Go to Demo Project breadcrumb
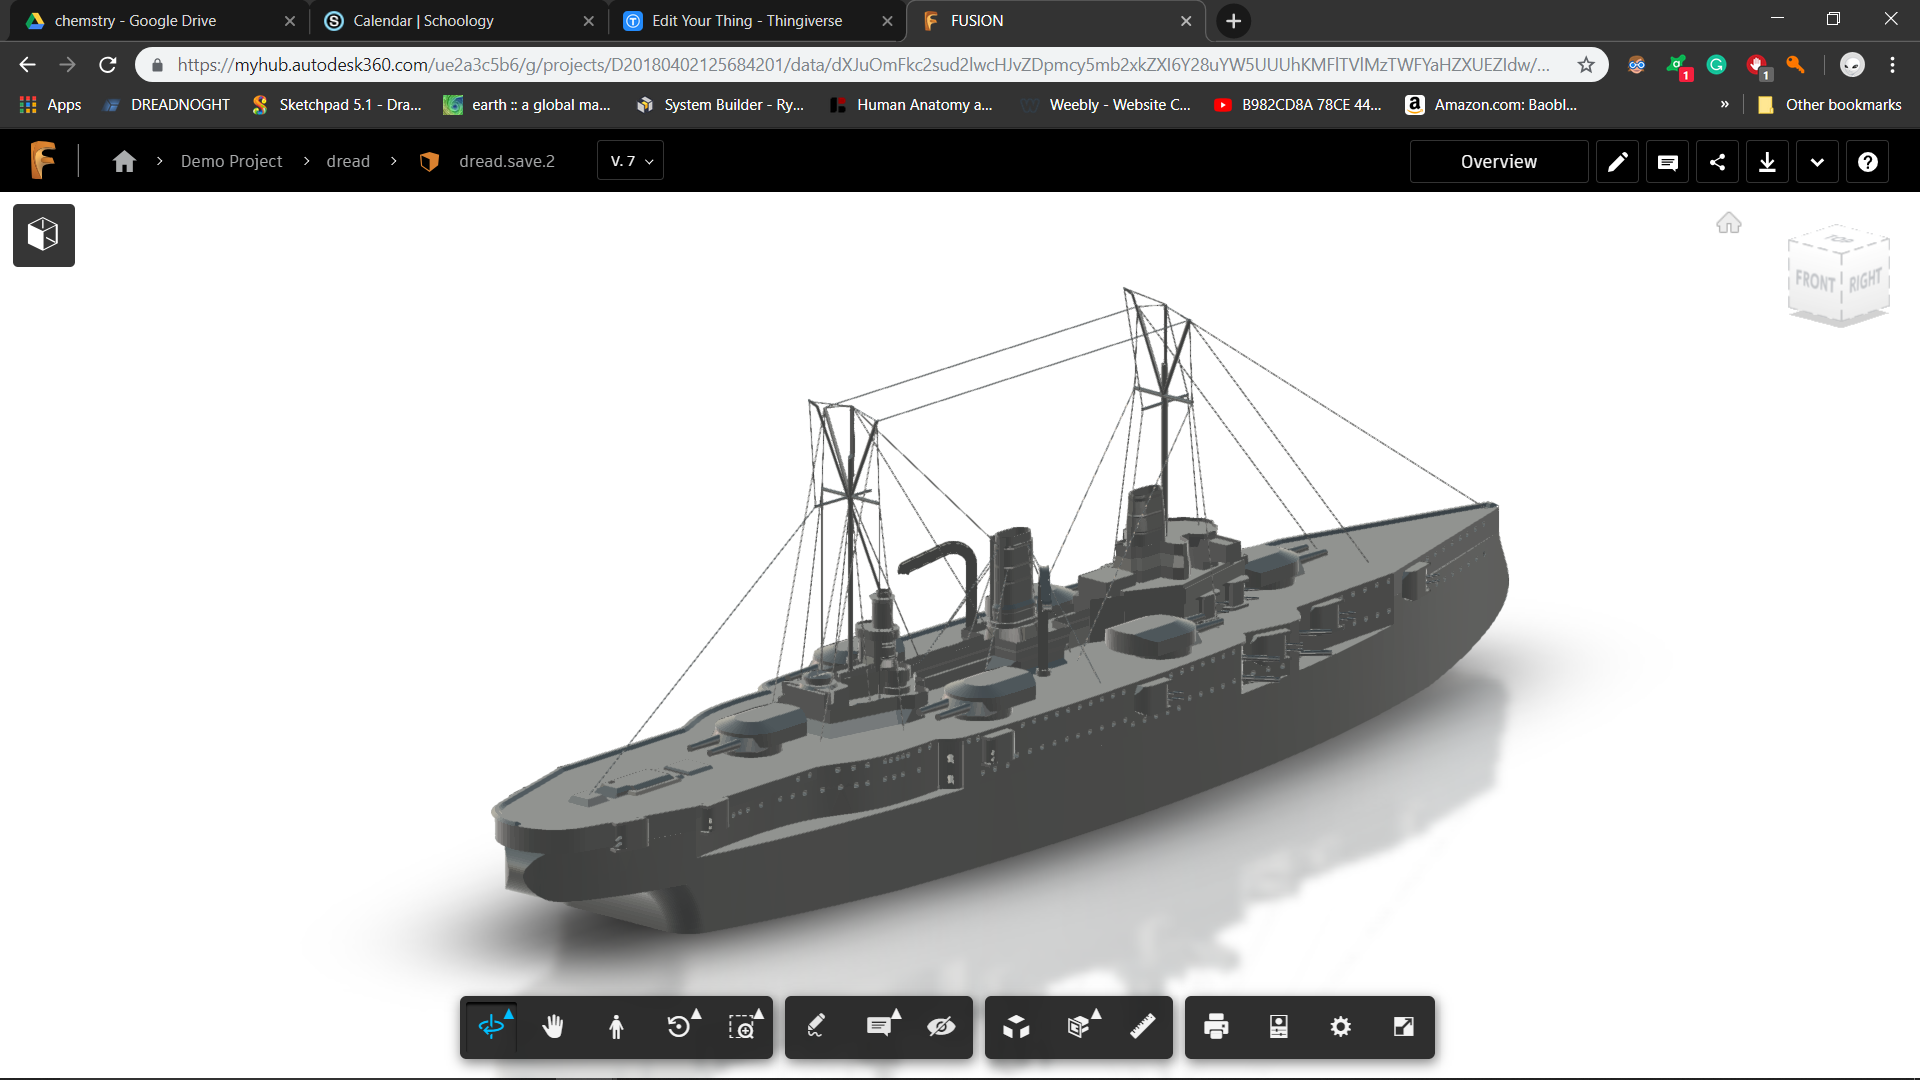 pos(231,161)
